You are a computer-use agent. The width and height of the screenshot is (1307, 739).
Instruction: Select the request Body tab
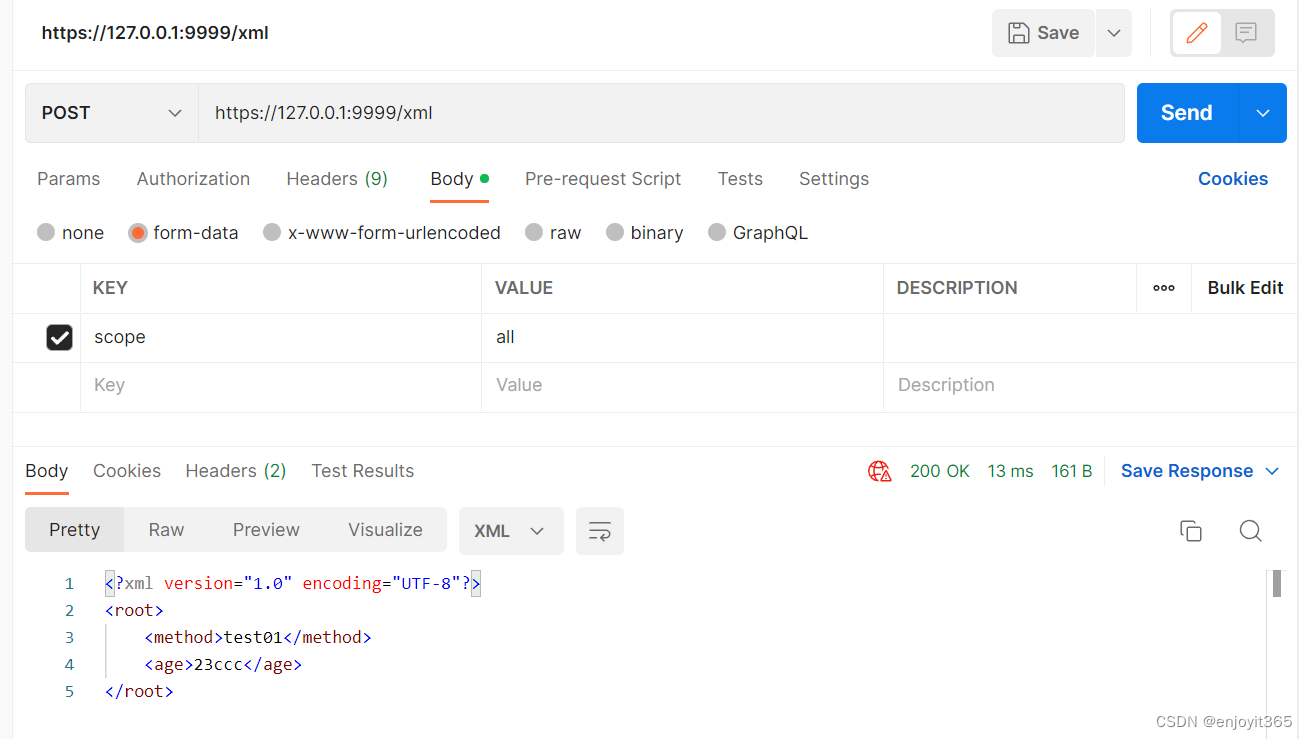459,179
